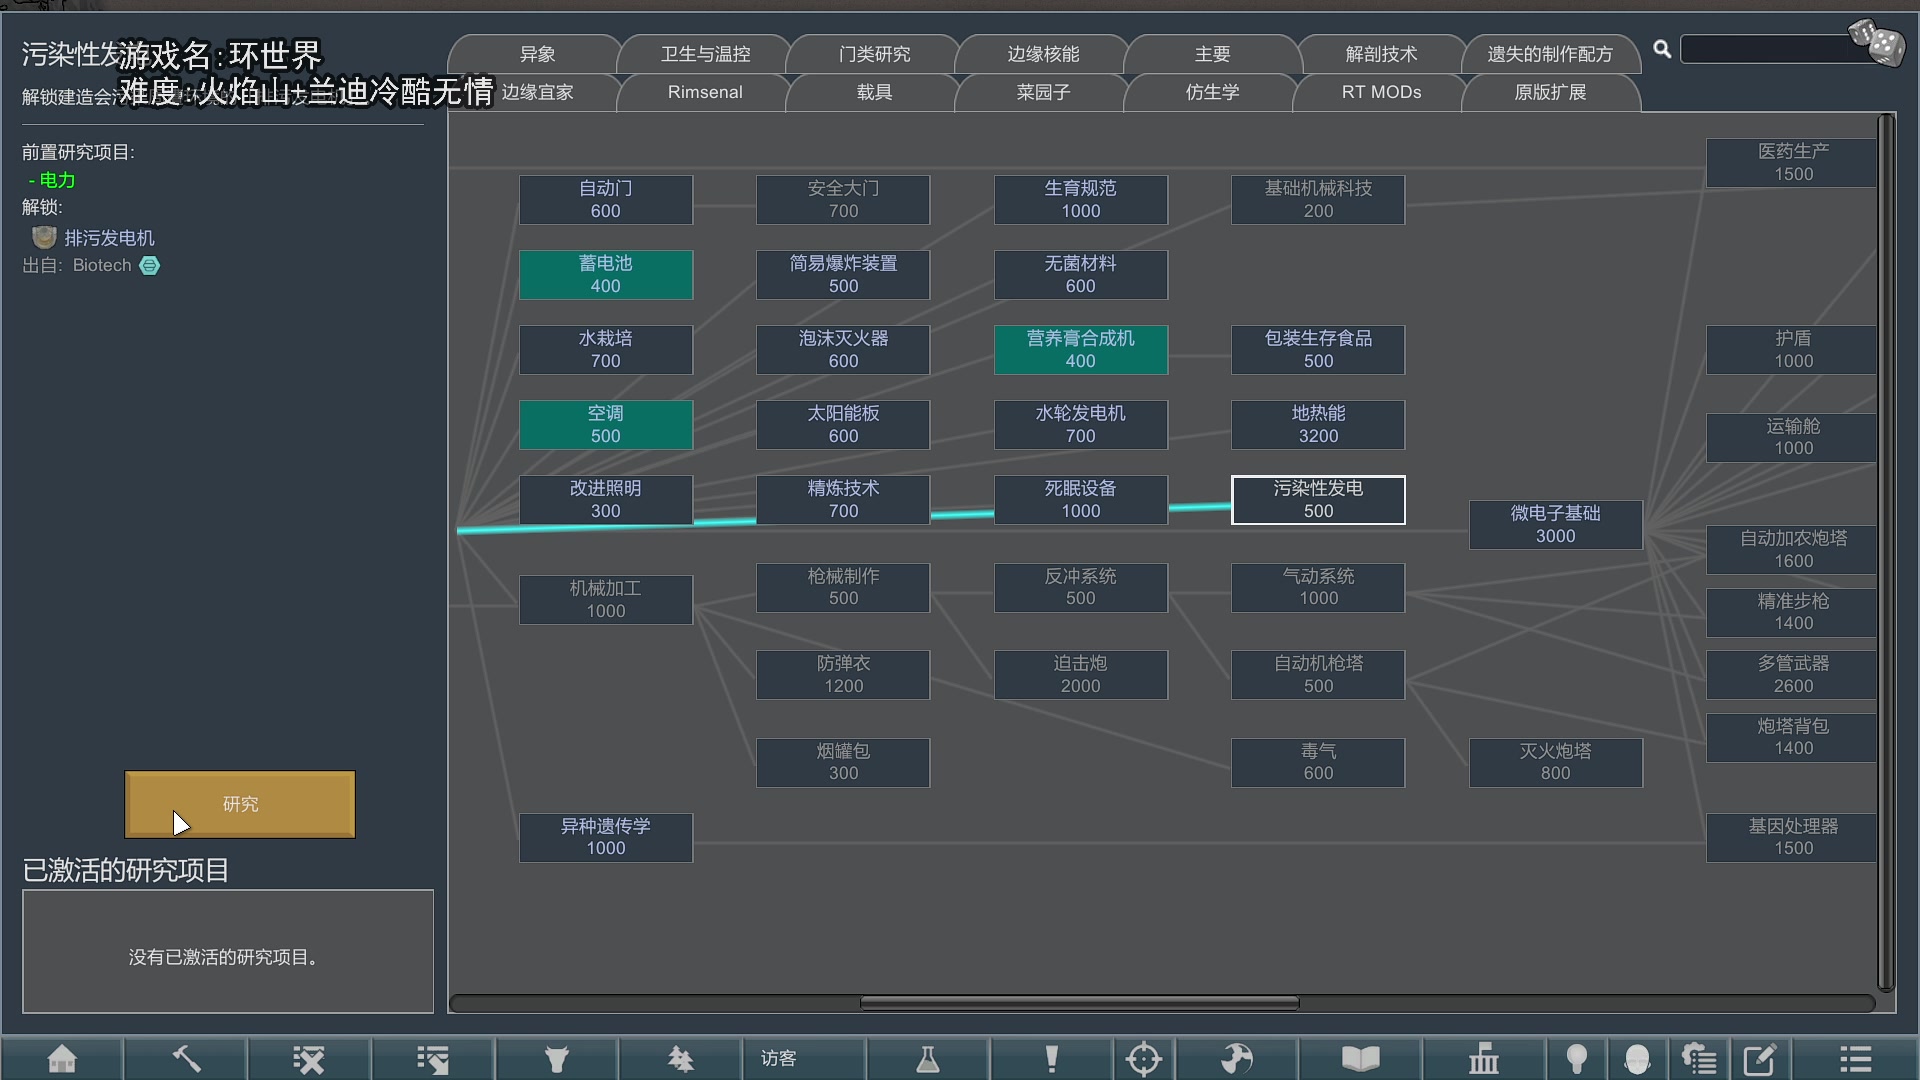Open the 排污发电机 unlock link
This screenshot has width=1920, height=1080.
point(109,238)
